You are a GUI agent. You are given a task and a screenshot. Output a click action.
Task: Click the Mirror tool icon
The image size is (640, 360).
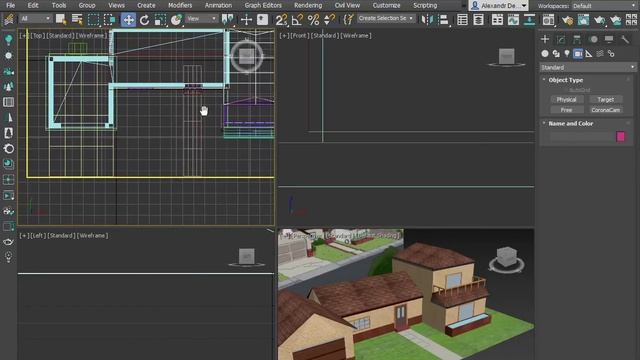(427, 19)
